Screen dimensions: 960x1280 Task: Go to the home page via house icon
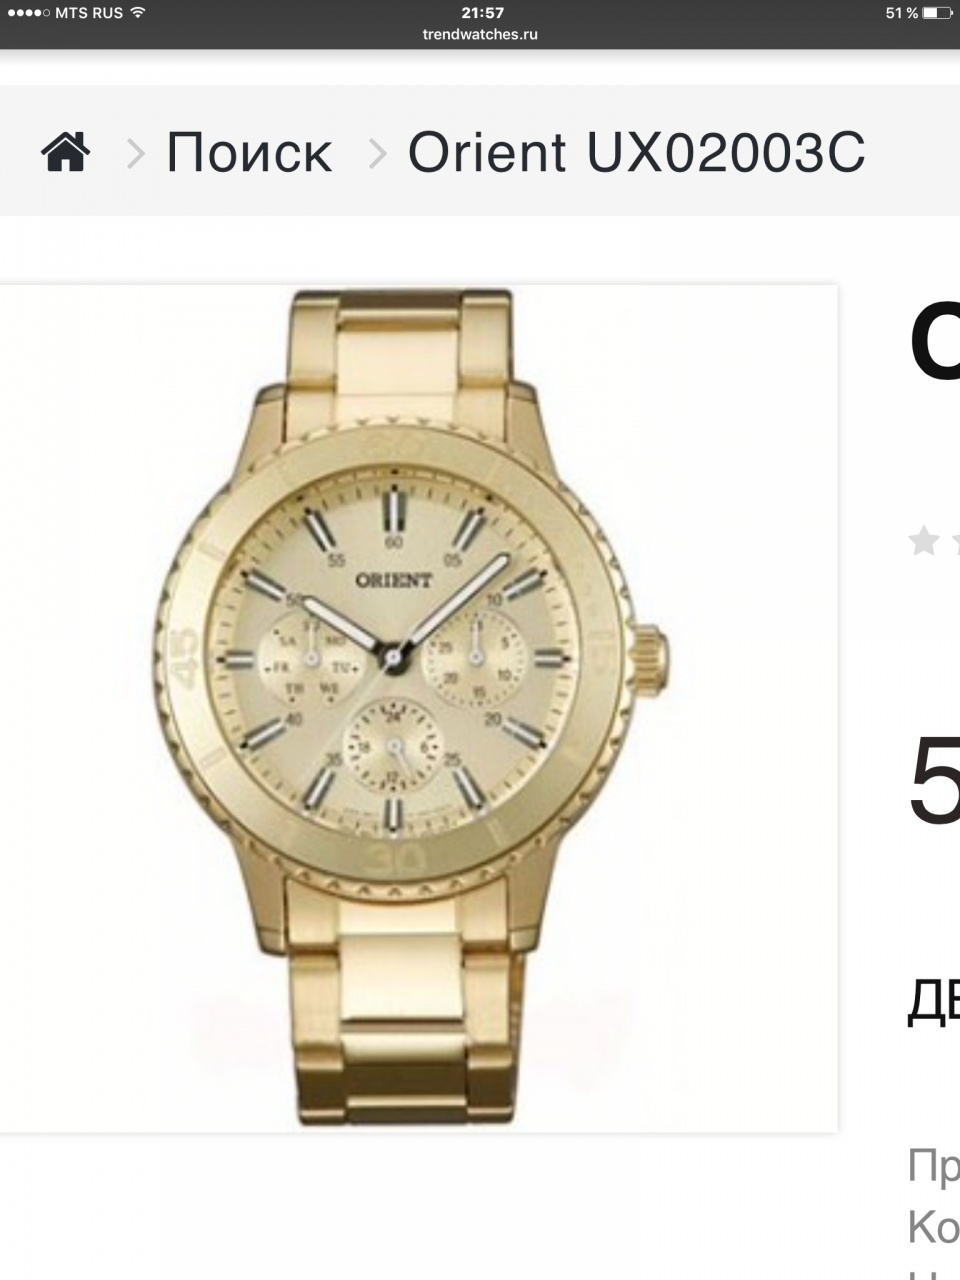[65, 152]
